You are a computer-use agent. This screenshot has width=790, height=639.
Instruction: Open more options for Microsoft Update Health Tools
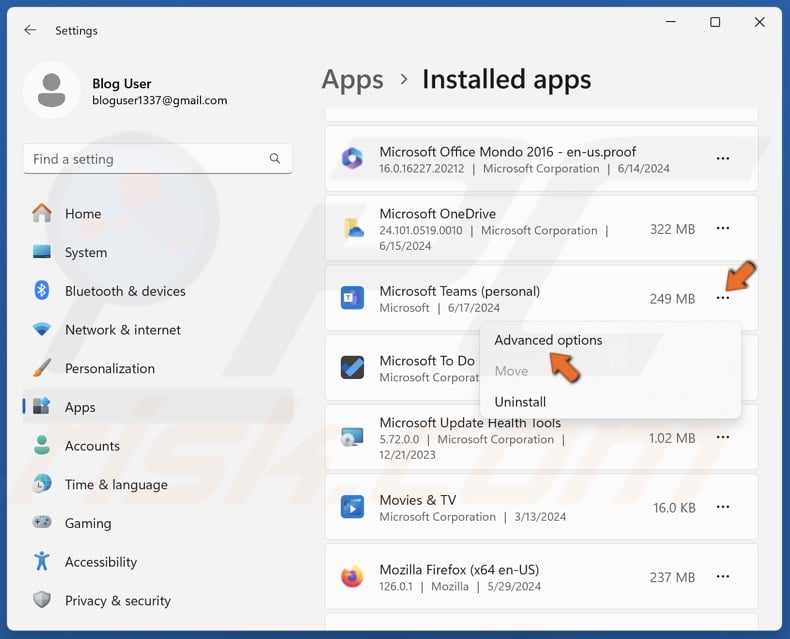point(722,437)
